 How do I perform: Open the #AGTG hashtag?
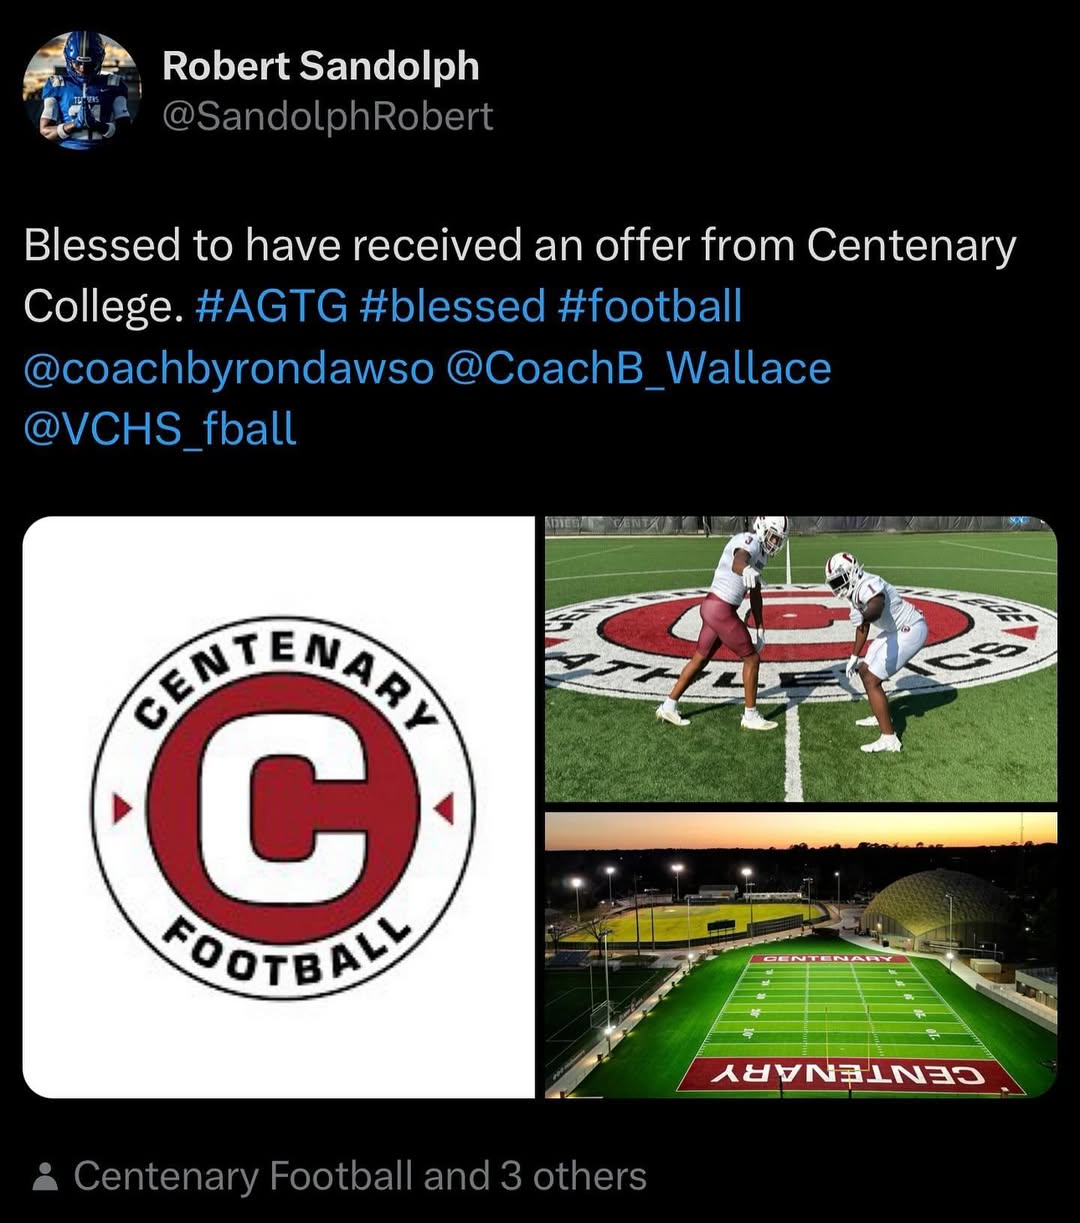point(272,306)
